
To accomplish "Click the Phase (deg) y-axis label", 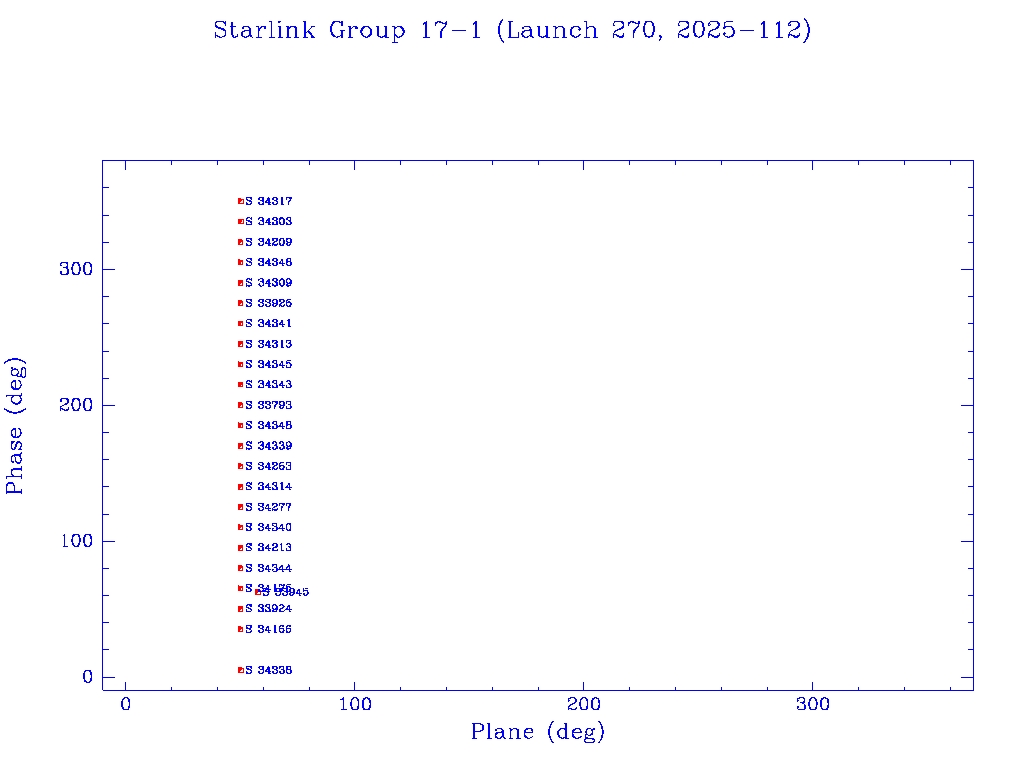I will click(x=15, y=425).
